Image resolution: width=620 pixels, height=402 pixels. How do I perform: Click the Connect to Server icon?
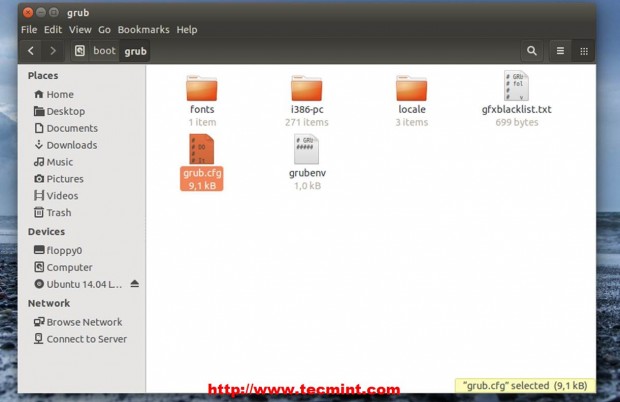point(38,338)
